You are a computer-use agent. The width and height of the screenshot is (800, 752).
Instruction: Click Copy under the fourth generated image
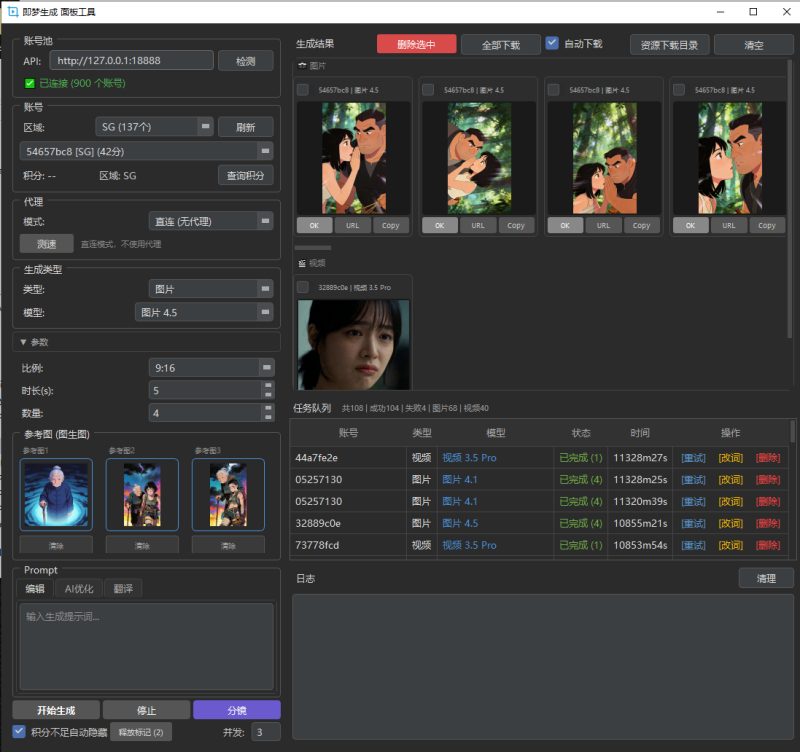click(766, 225)
